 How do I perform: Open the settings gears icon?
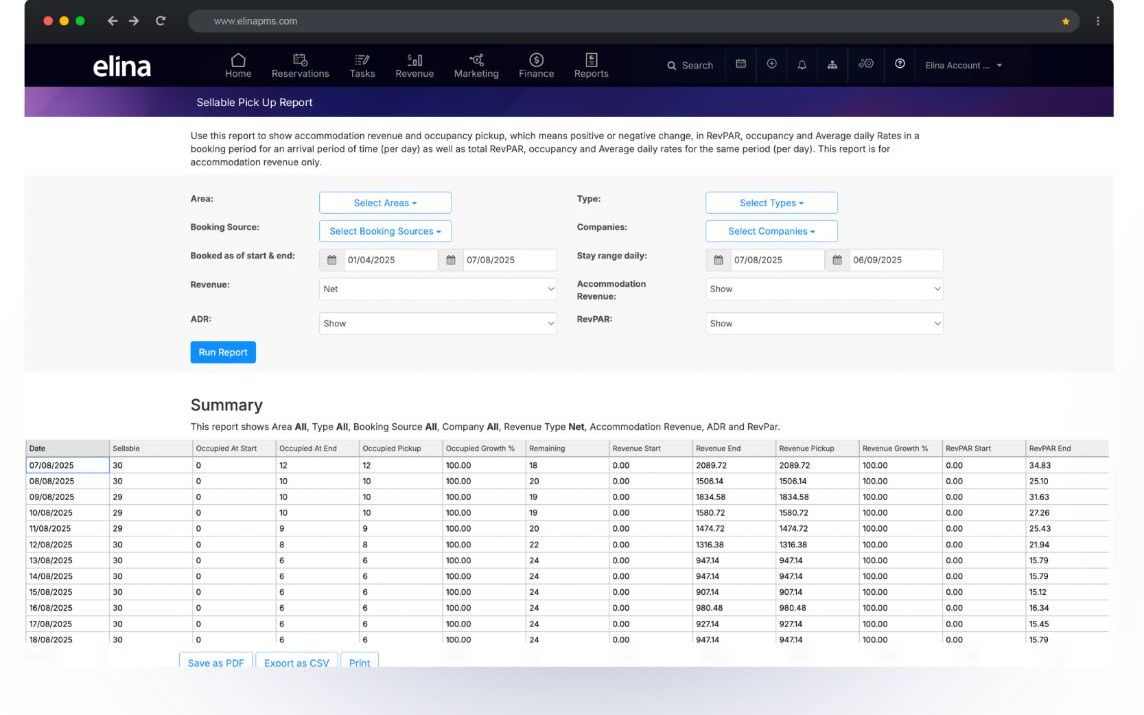tap(866, 65)
